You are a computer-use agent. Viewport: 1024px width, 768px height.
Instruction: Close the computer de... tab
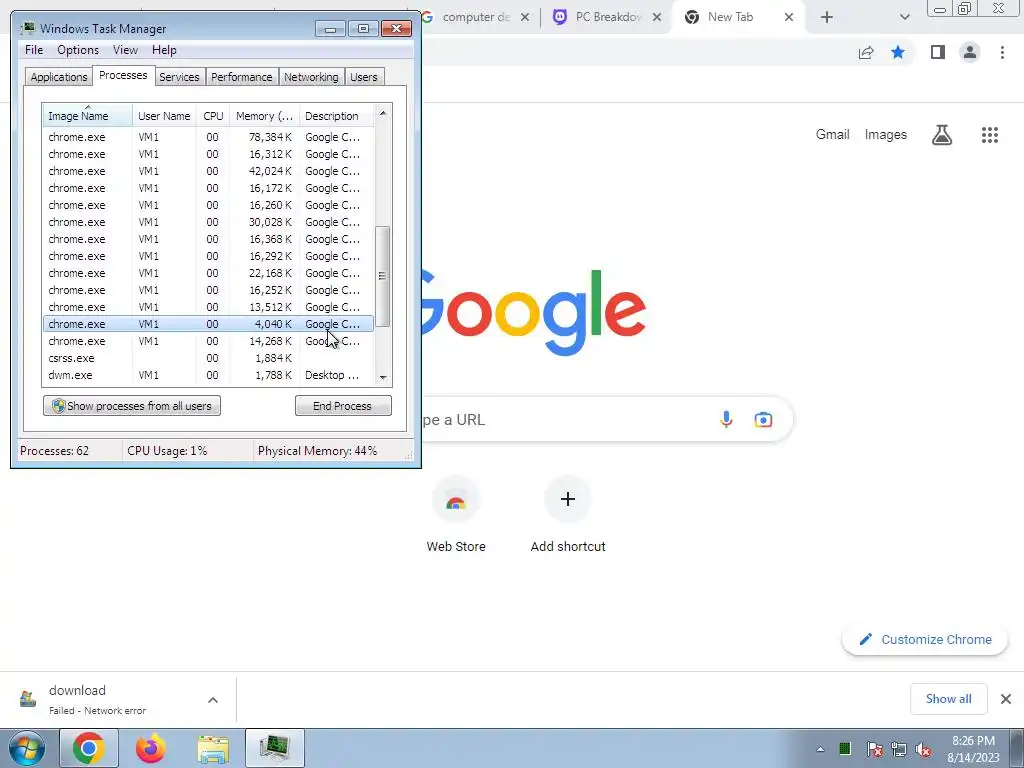[525, 17]
